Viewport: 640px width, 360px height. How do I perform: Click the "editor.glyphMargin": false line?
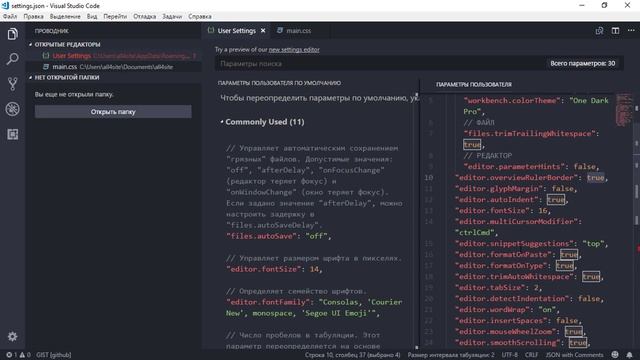point(516,189)
